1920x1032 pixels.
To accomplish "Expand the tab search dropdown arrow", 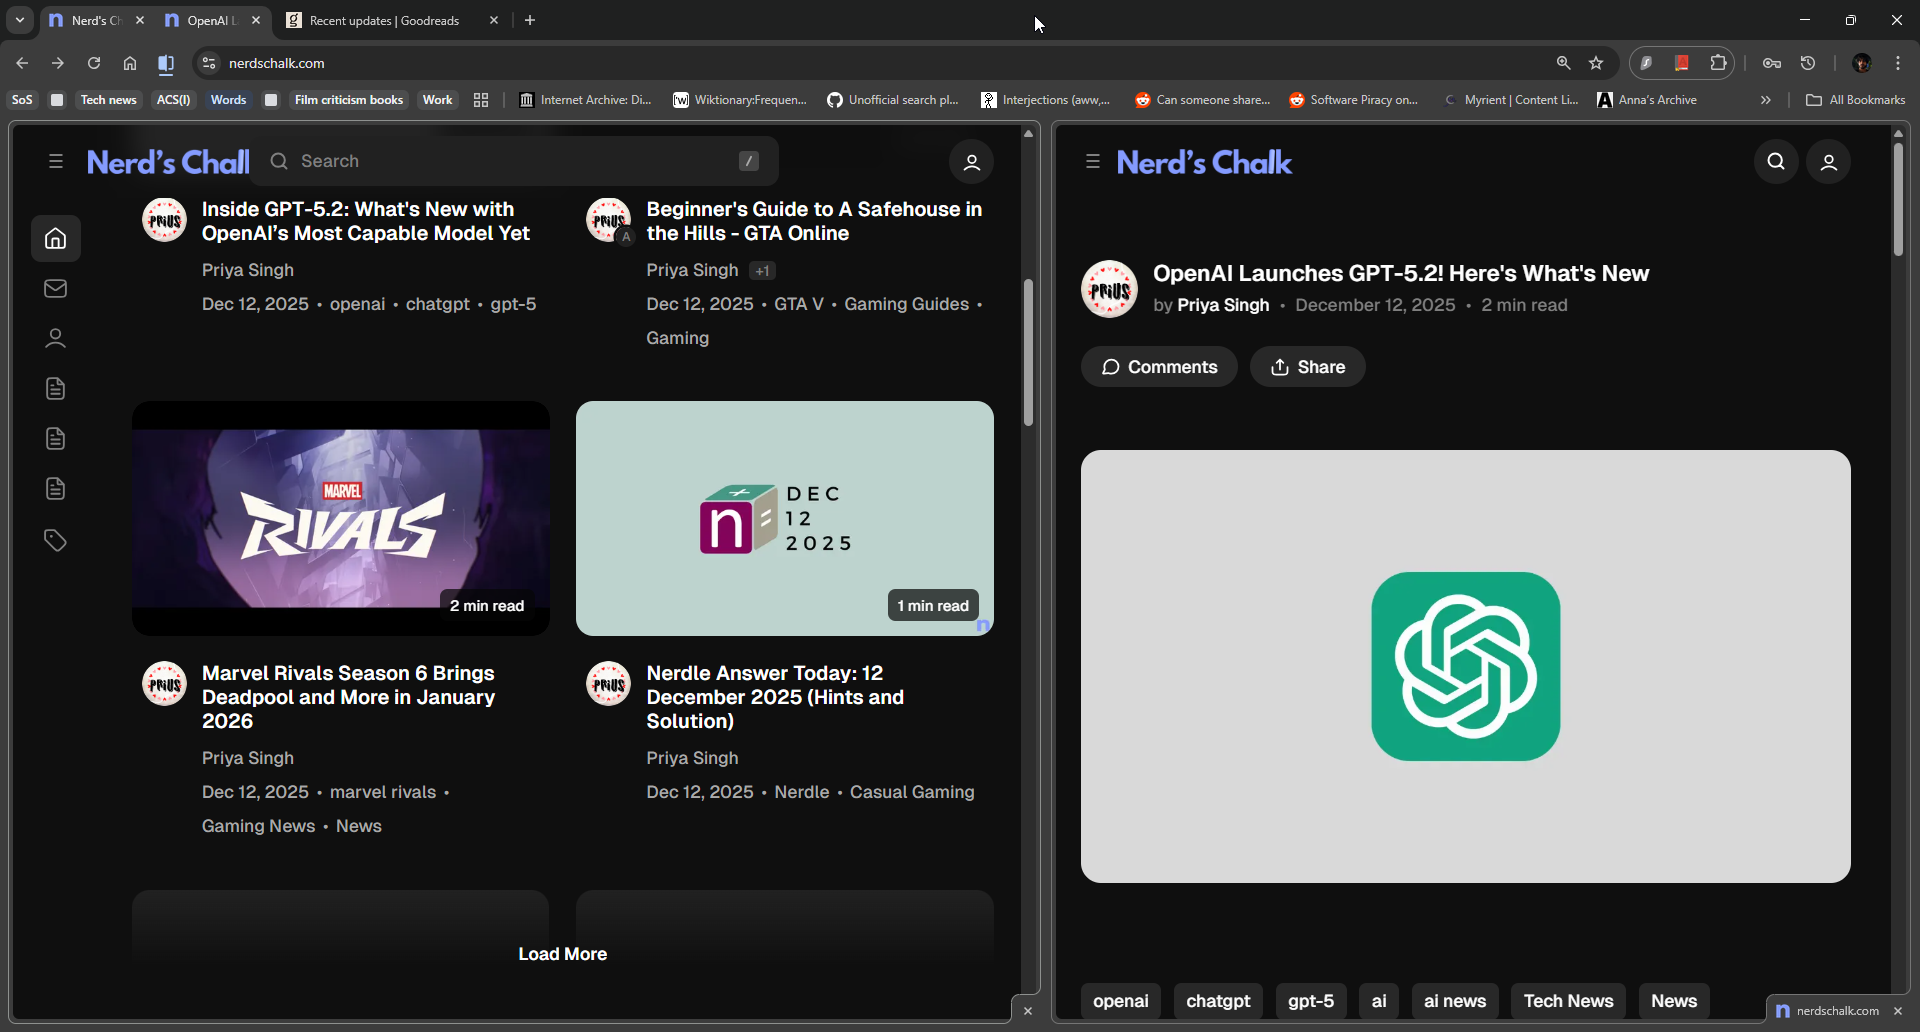I will (20, 20).
